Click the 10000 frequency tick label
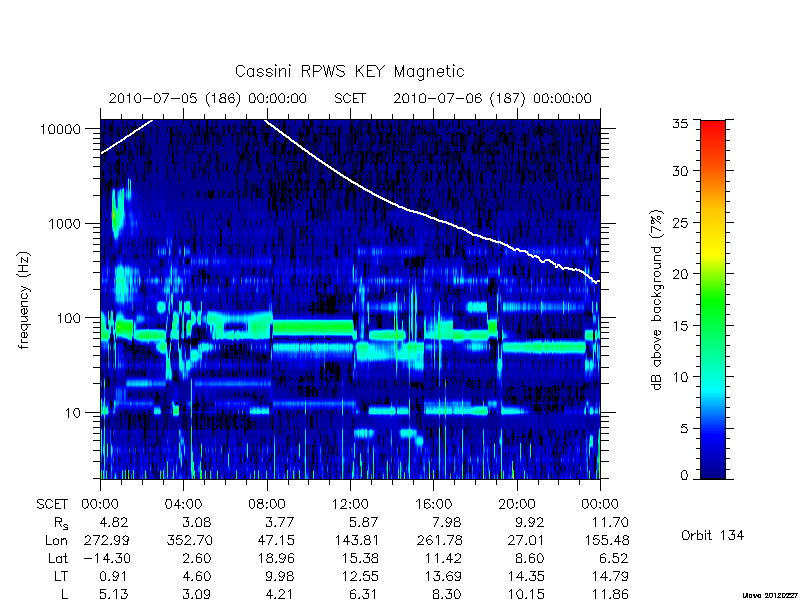800x600 pixels. tap(60, 130)
